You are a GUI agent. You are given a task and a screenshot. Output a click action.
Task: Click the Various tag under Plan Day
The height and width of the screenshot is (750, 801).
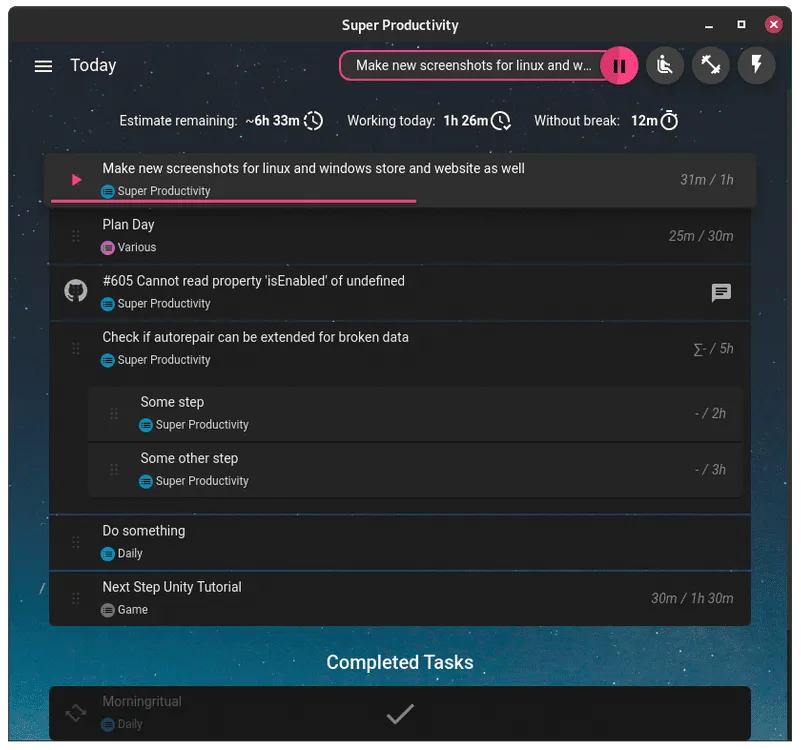tap(129, 247)
